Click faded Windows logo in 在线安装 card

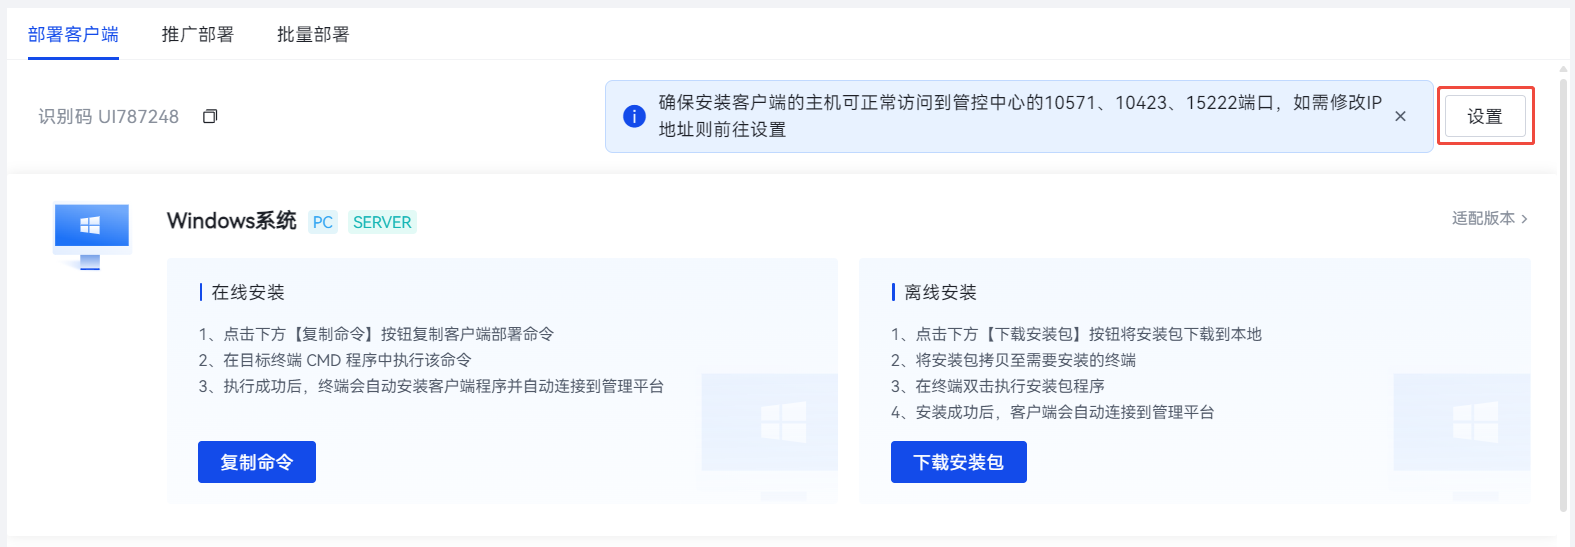(783, 422)
